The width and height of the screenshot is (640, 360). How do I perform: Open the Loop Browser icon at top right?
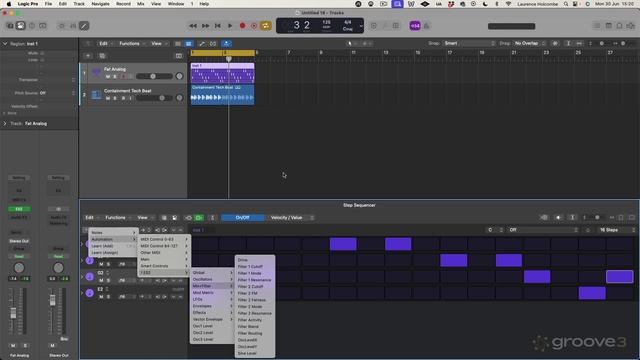pyautogui.click(x=620, y=26)
